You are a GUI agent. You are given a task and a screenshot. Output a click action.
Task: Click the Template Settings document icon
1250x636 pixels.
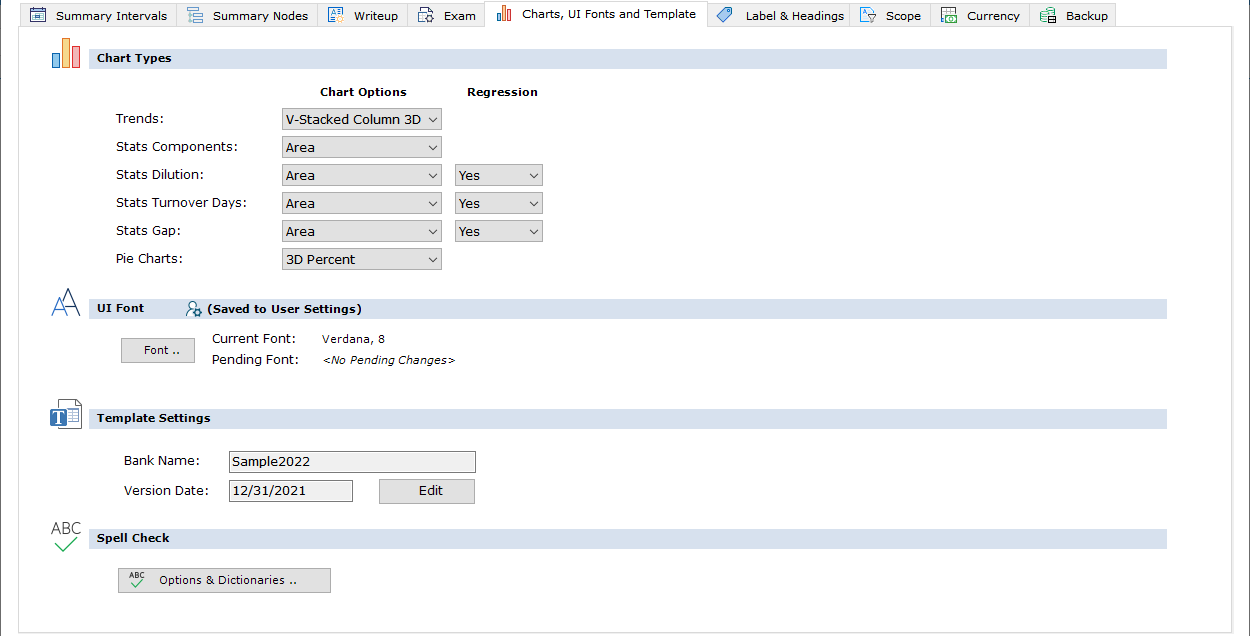pyautogui.click(x=66, y=414)
